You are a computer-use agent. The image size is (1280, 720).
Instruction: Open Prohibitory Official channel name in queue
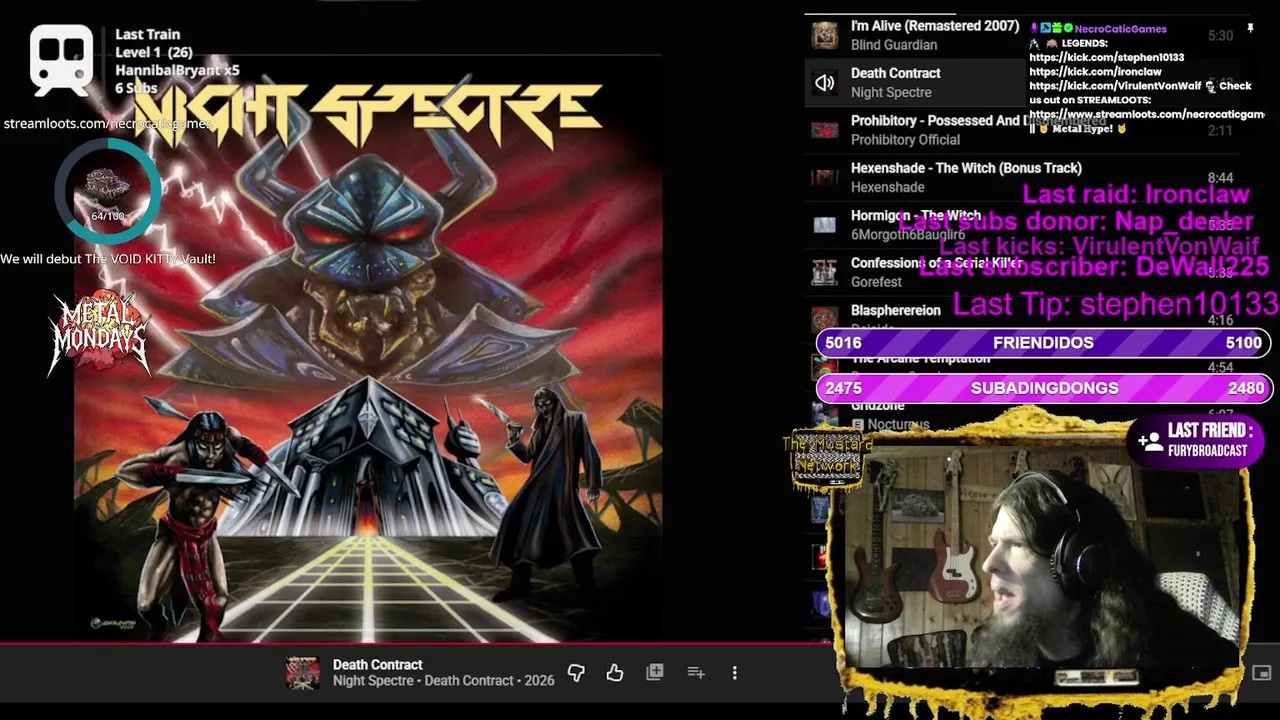pyautogui.click(x=905, y=140)
